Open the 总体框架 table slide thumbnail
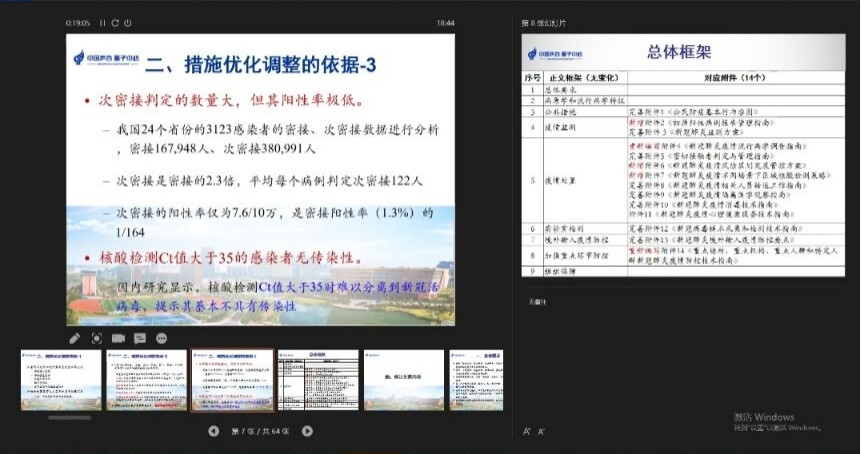The height and width of the screenshot is (454, 861). pos(318,379)
